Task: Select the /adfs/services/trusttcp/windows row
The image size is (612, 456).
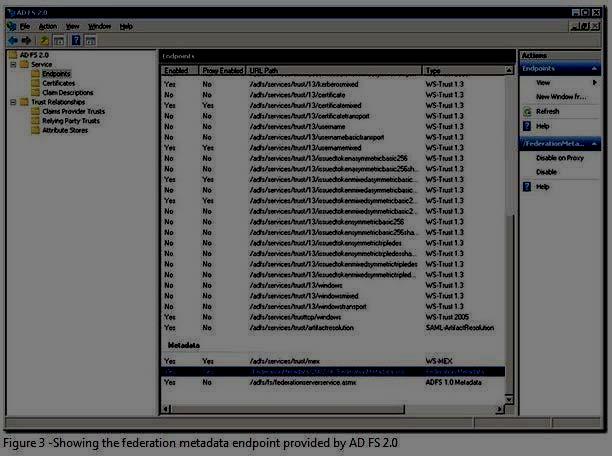Action: click(333, 317)
